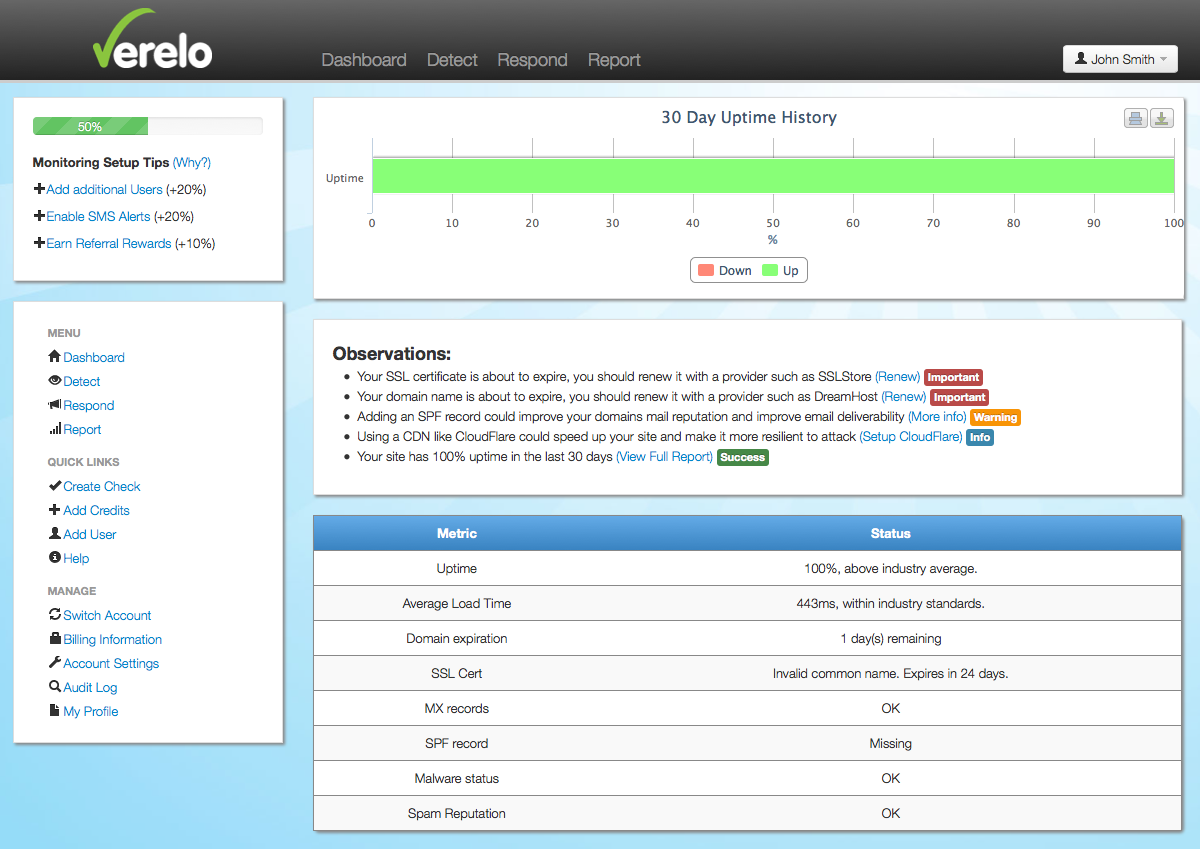The height and width of the screenshot is (849, 1200).
Task: Click the home icon beside Dashboard
Action: 55,357
